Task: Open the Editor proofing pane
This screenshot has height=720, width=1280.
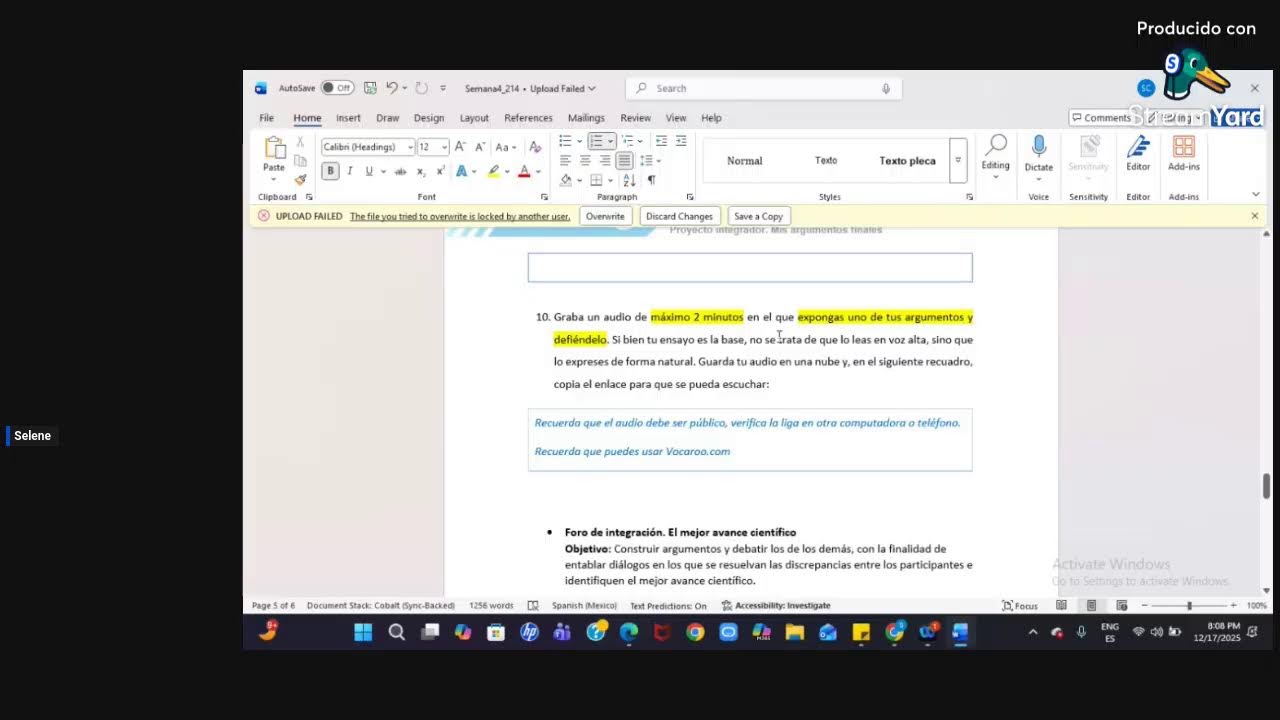Action: (x=1138, y=154)
